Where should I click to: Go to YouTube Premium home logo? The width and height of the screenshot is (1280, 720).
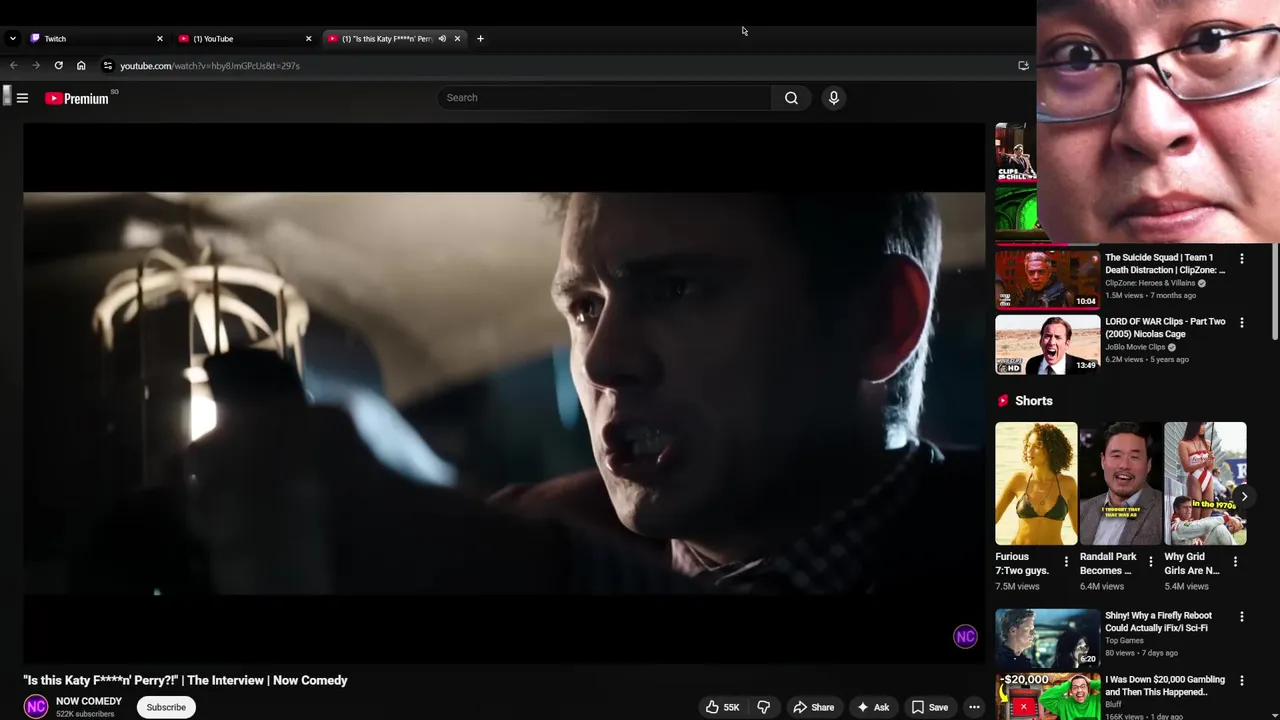coord(77,98)
